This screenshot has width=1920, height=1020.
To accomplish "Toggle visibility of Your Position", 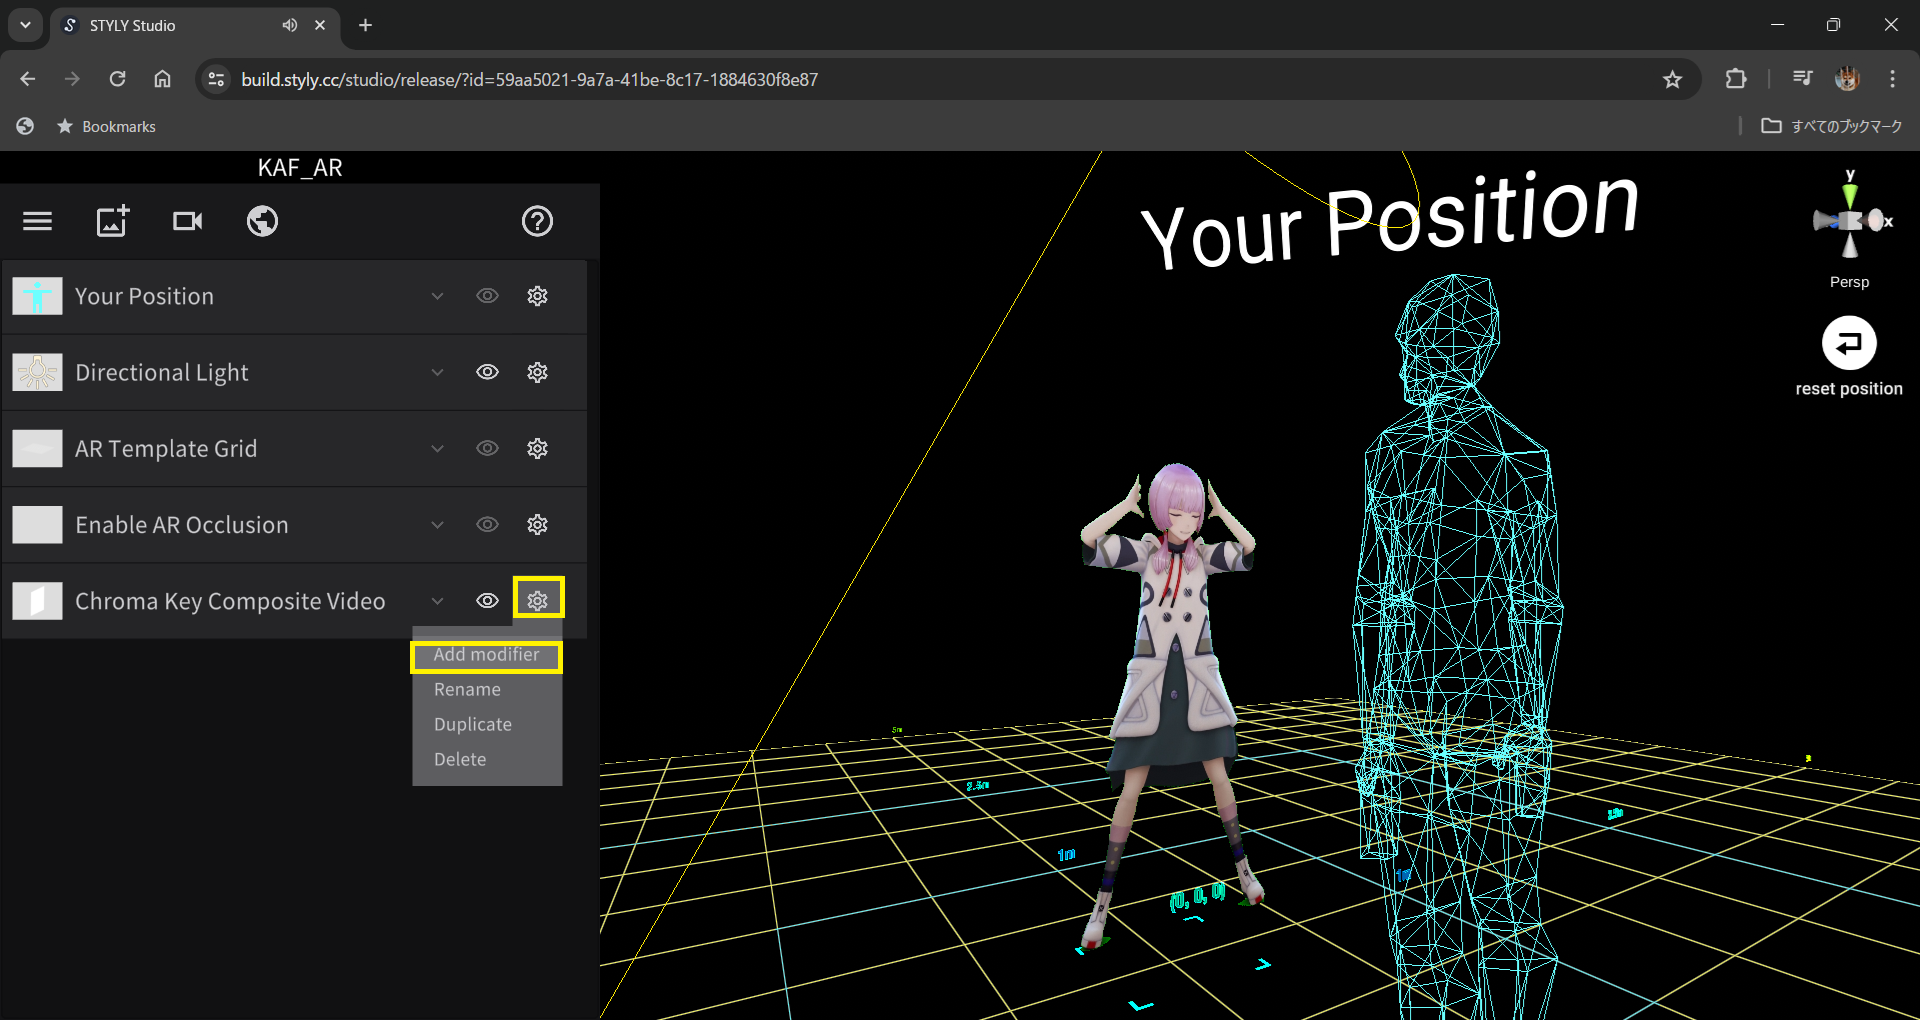I will click(487, 296).
